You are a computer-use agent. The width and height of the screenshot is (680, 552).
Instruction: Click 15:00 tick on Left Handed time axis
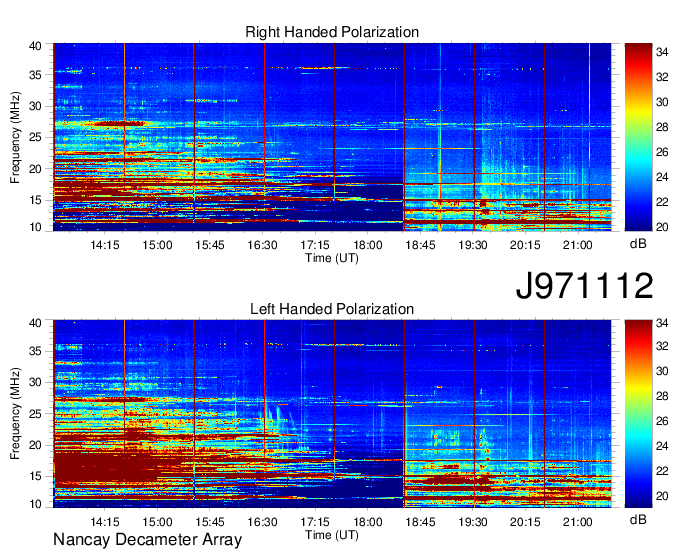(157, 521)
